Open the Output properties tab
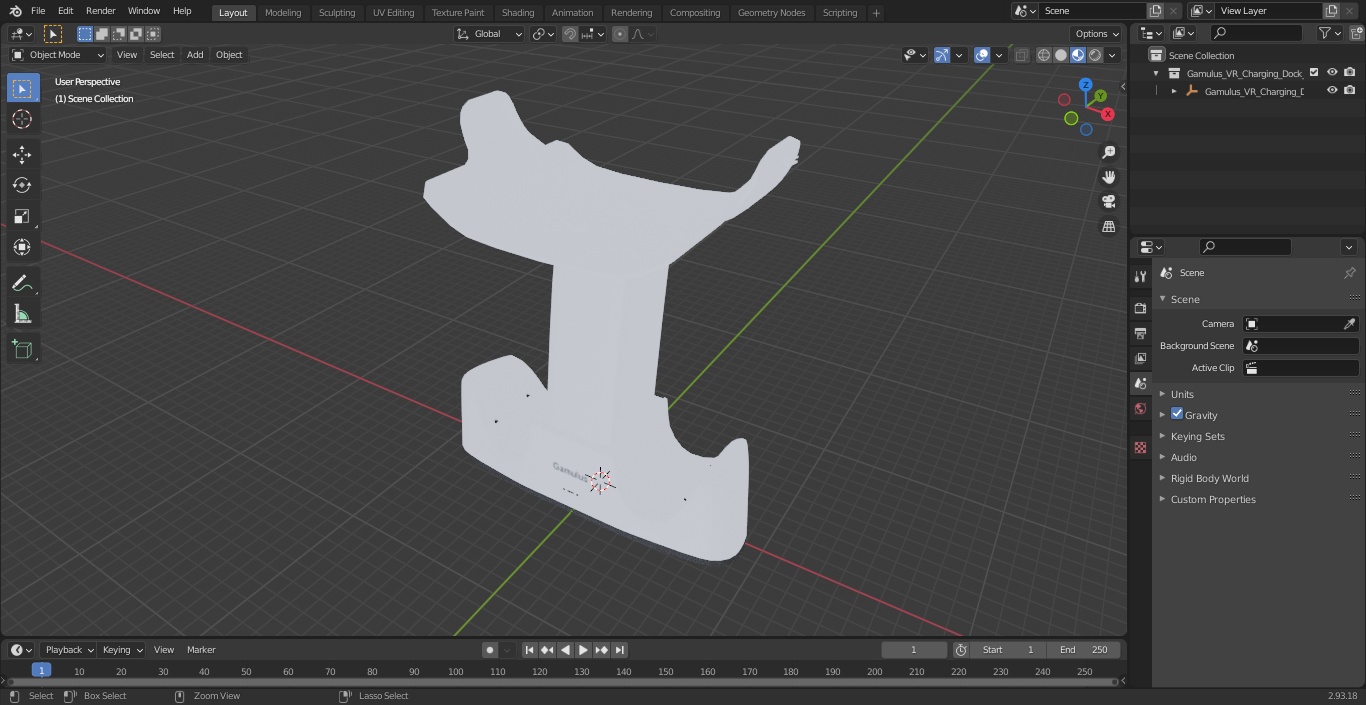This screenshot has height=705, width=1366. pos(1140,333)
